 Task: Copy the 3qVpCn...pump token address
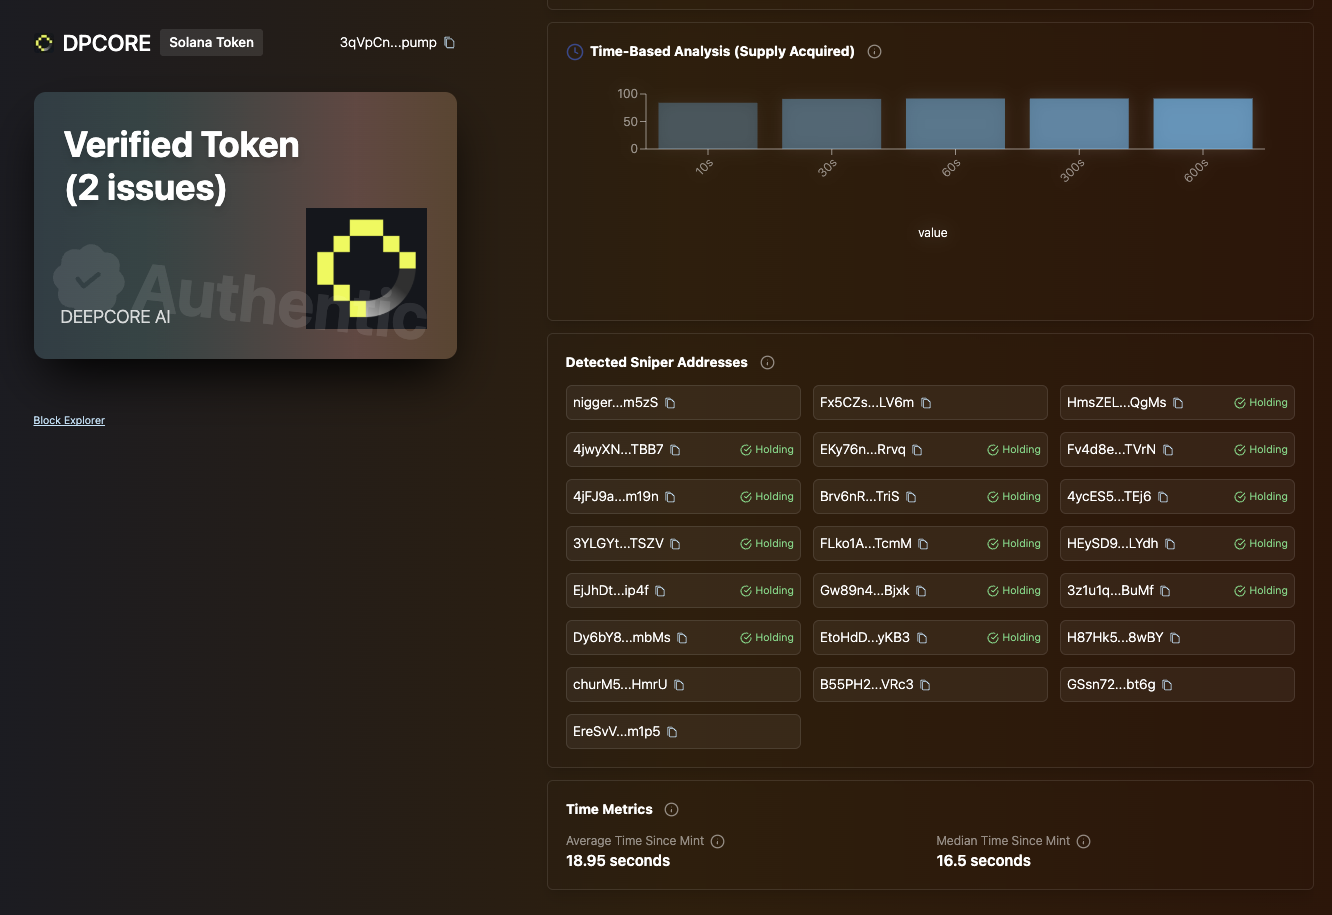point(449,43)
